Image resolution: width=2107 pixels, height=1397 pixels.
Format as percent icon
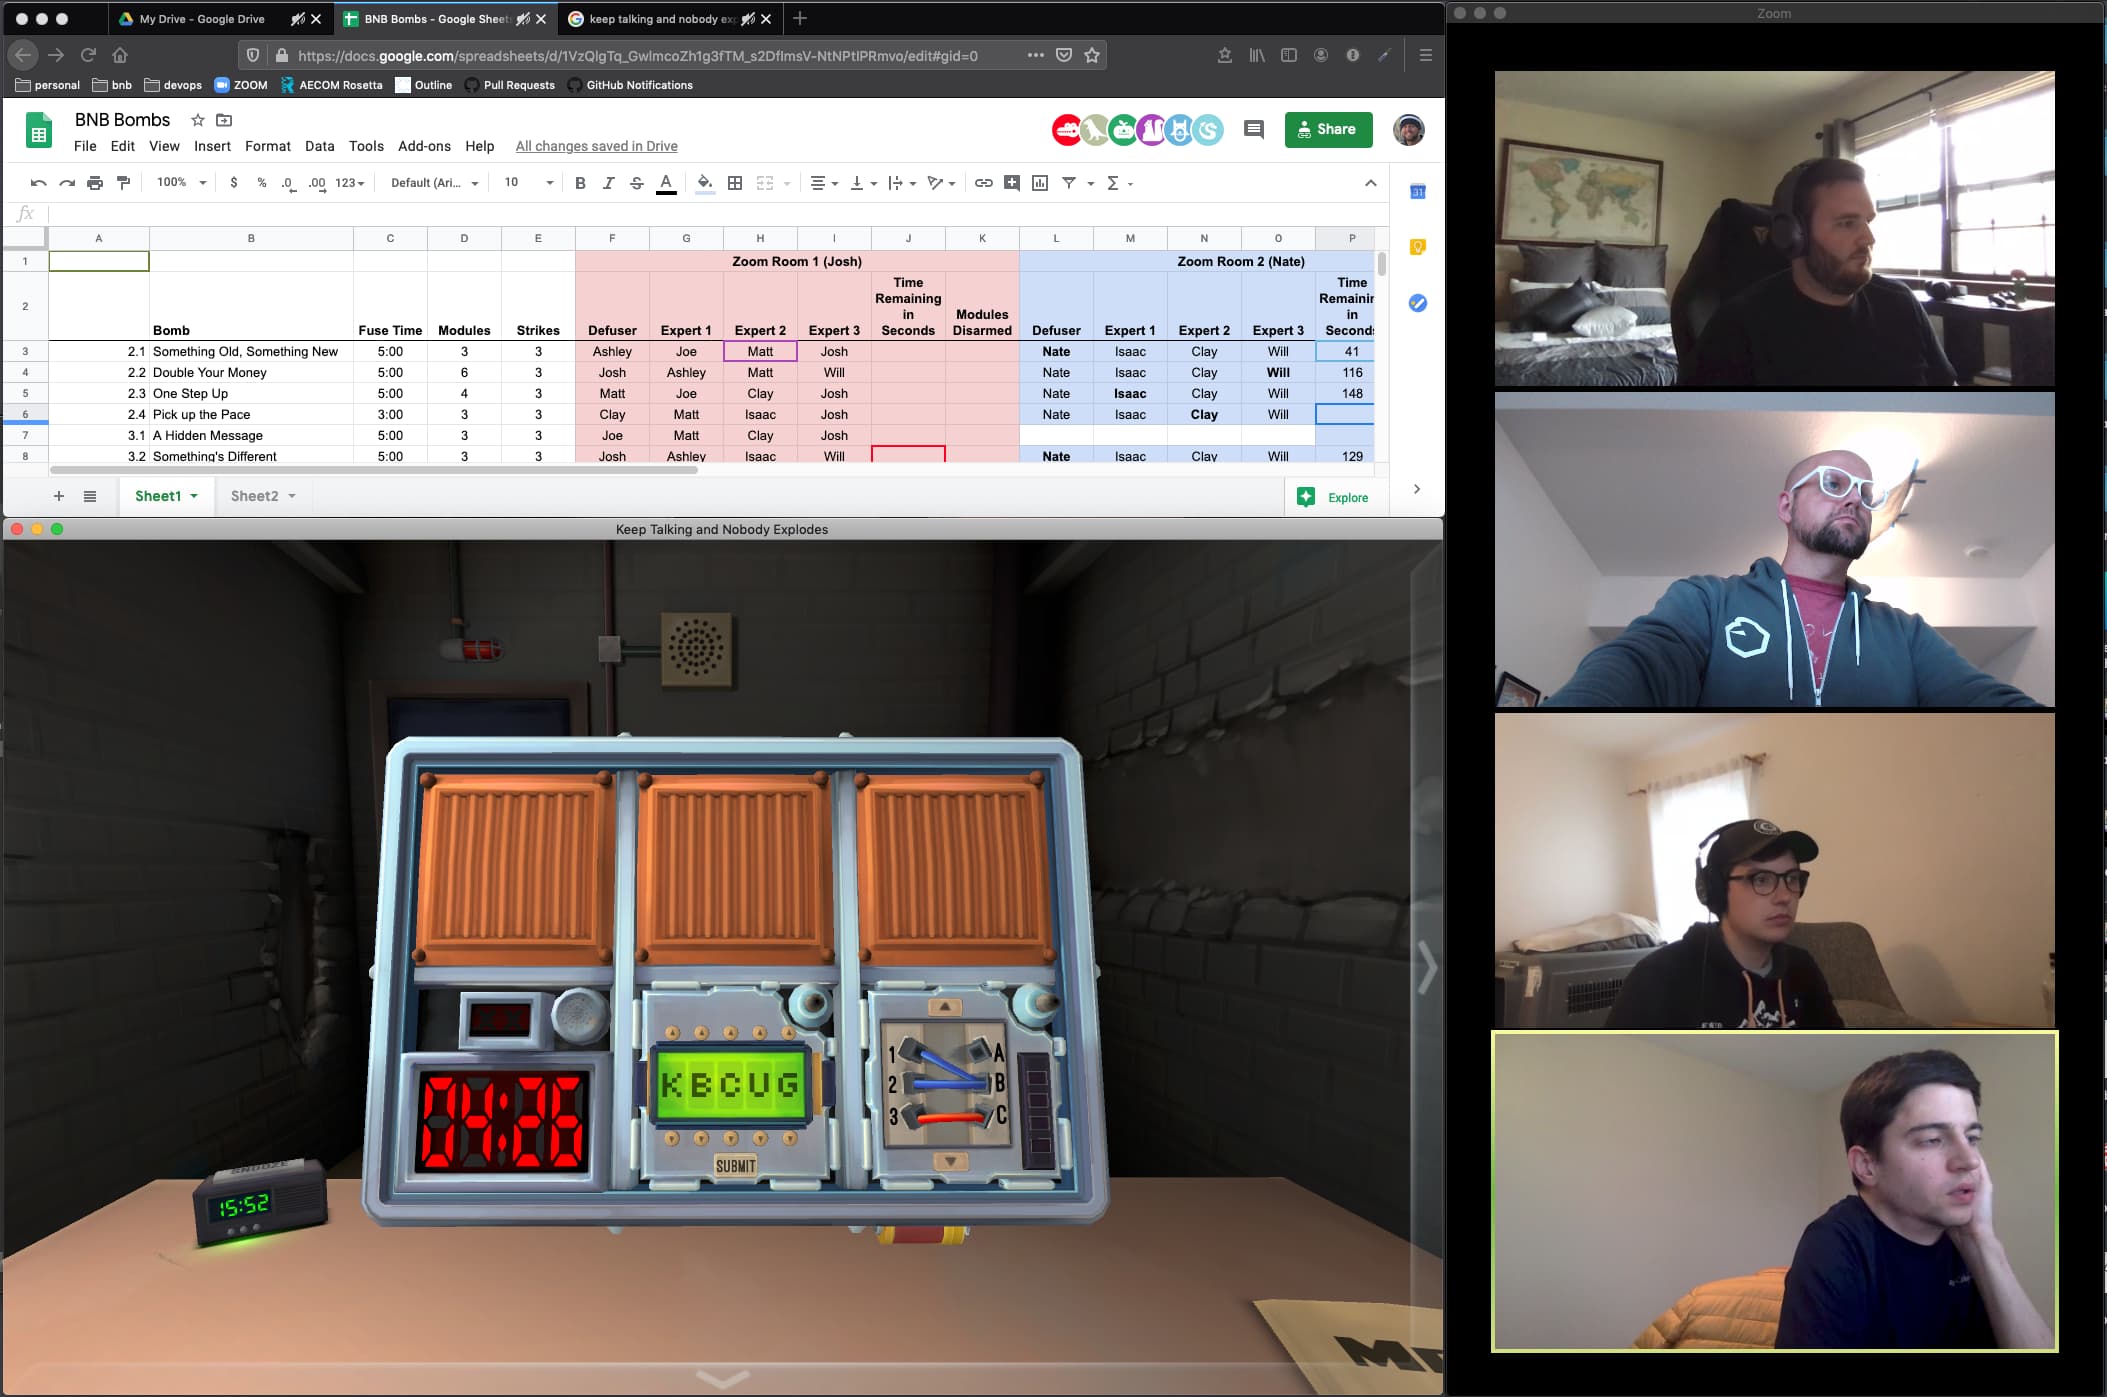(262, 183)
